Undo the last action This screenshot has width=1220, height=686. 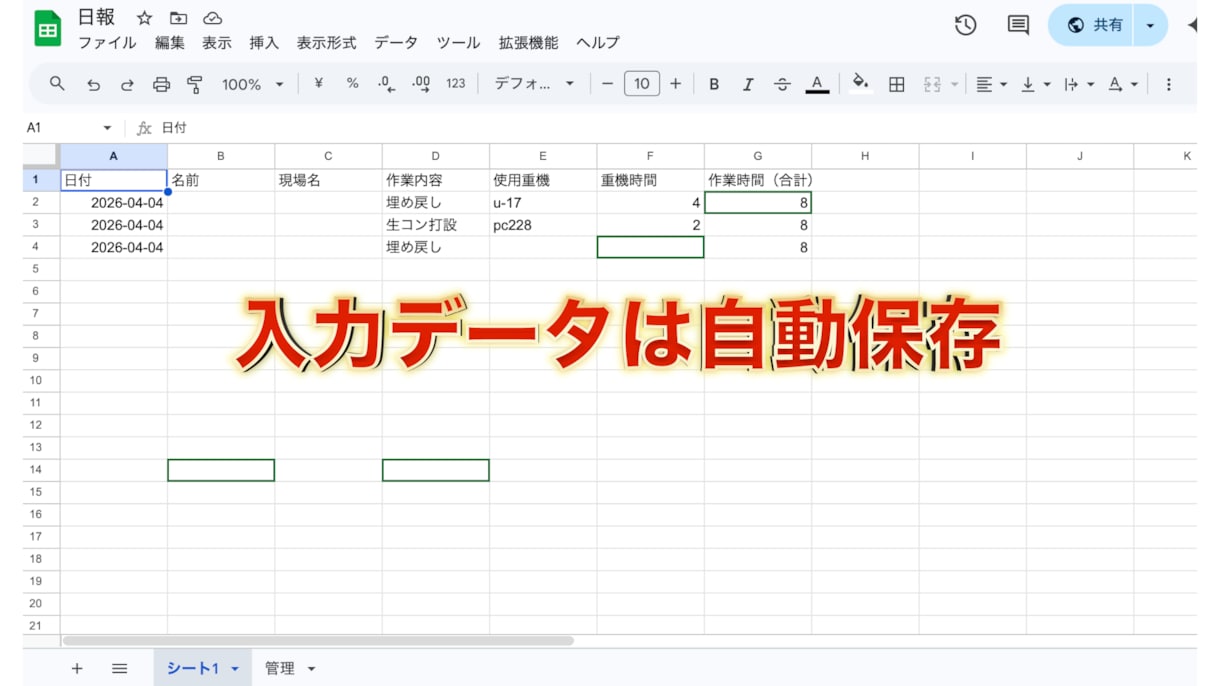93,85
